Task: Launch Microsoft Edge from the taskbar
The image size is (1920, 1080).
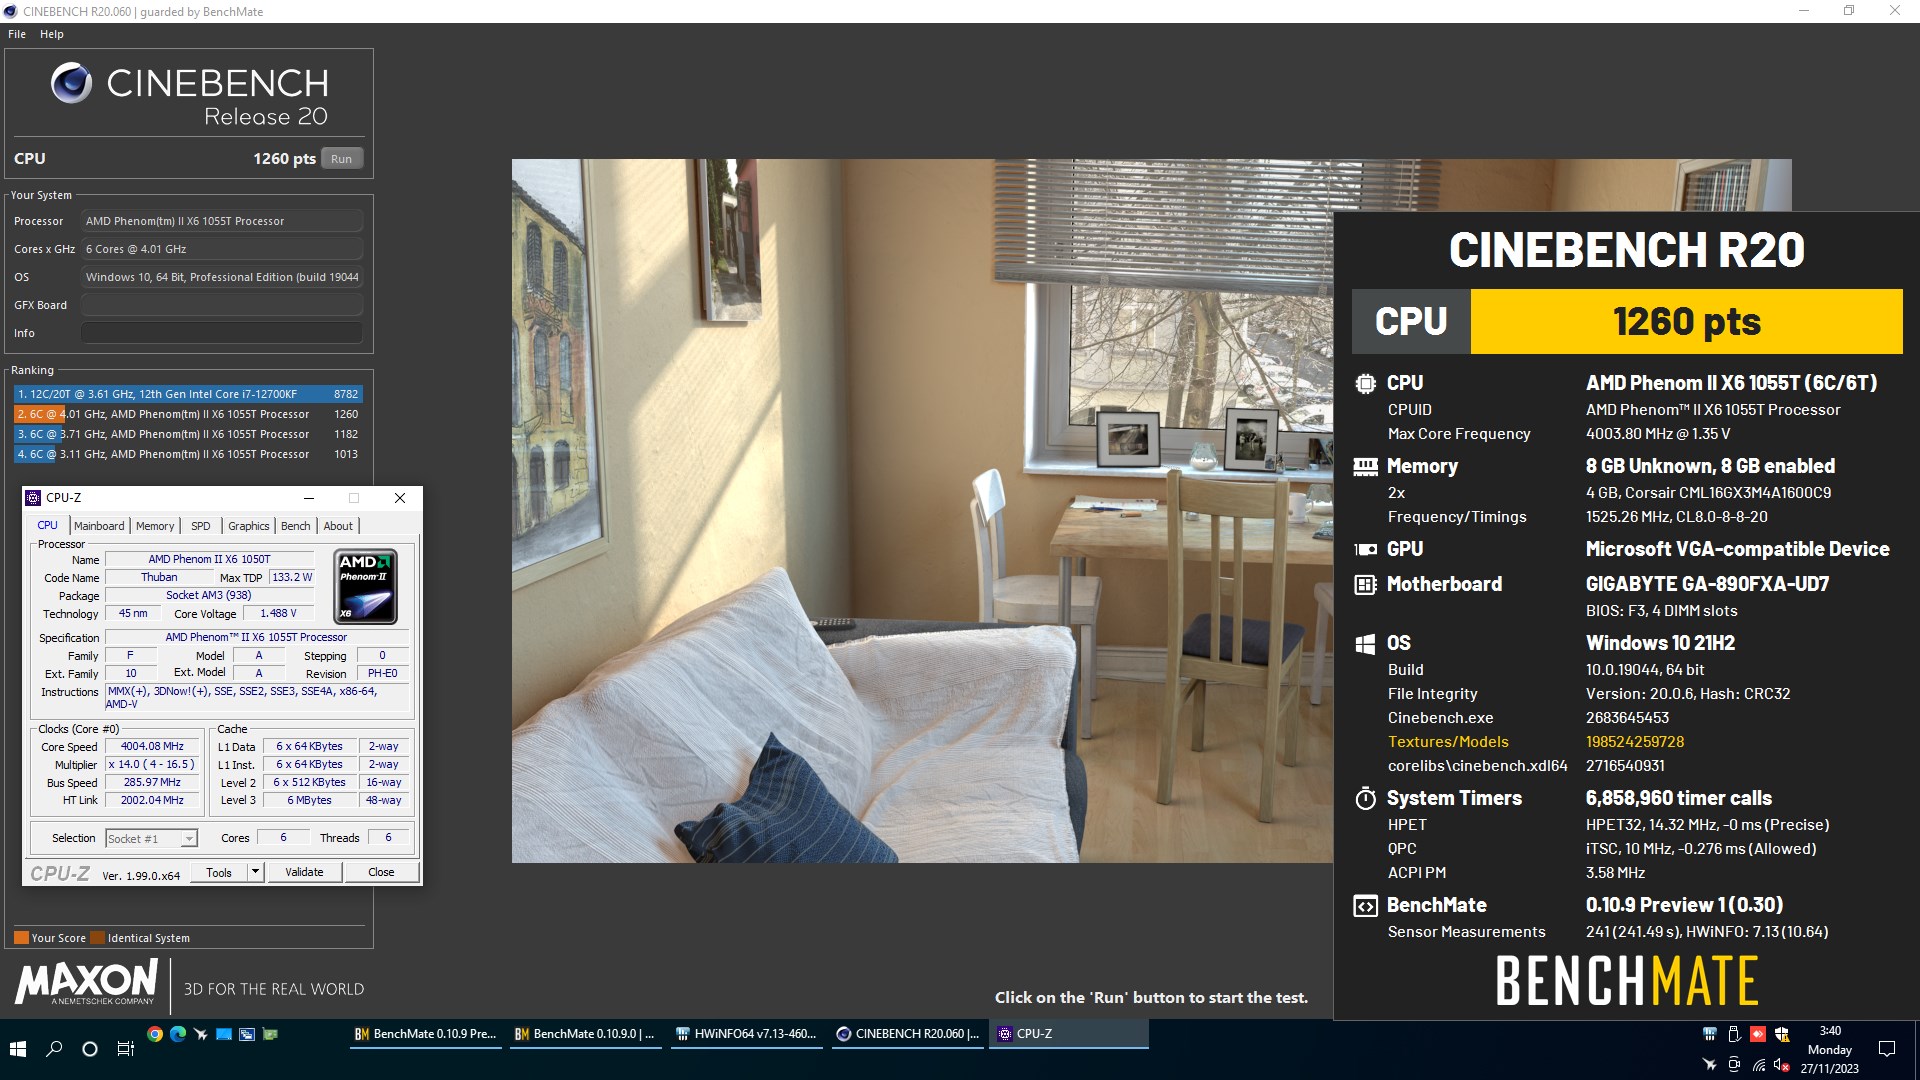Action: [178, 1034]
